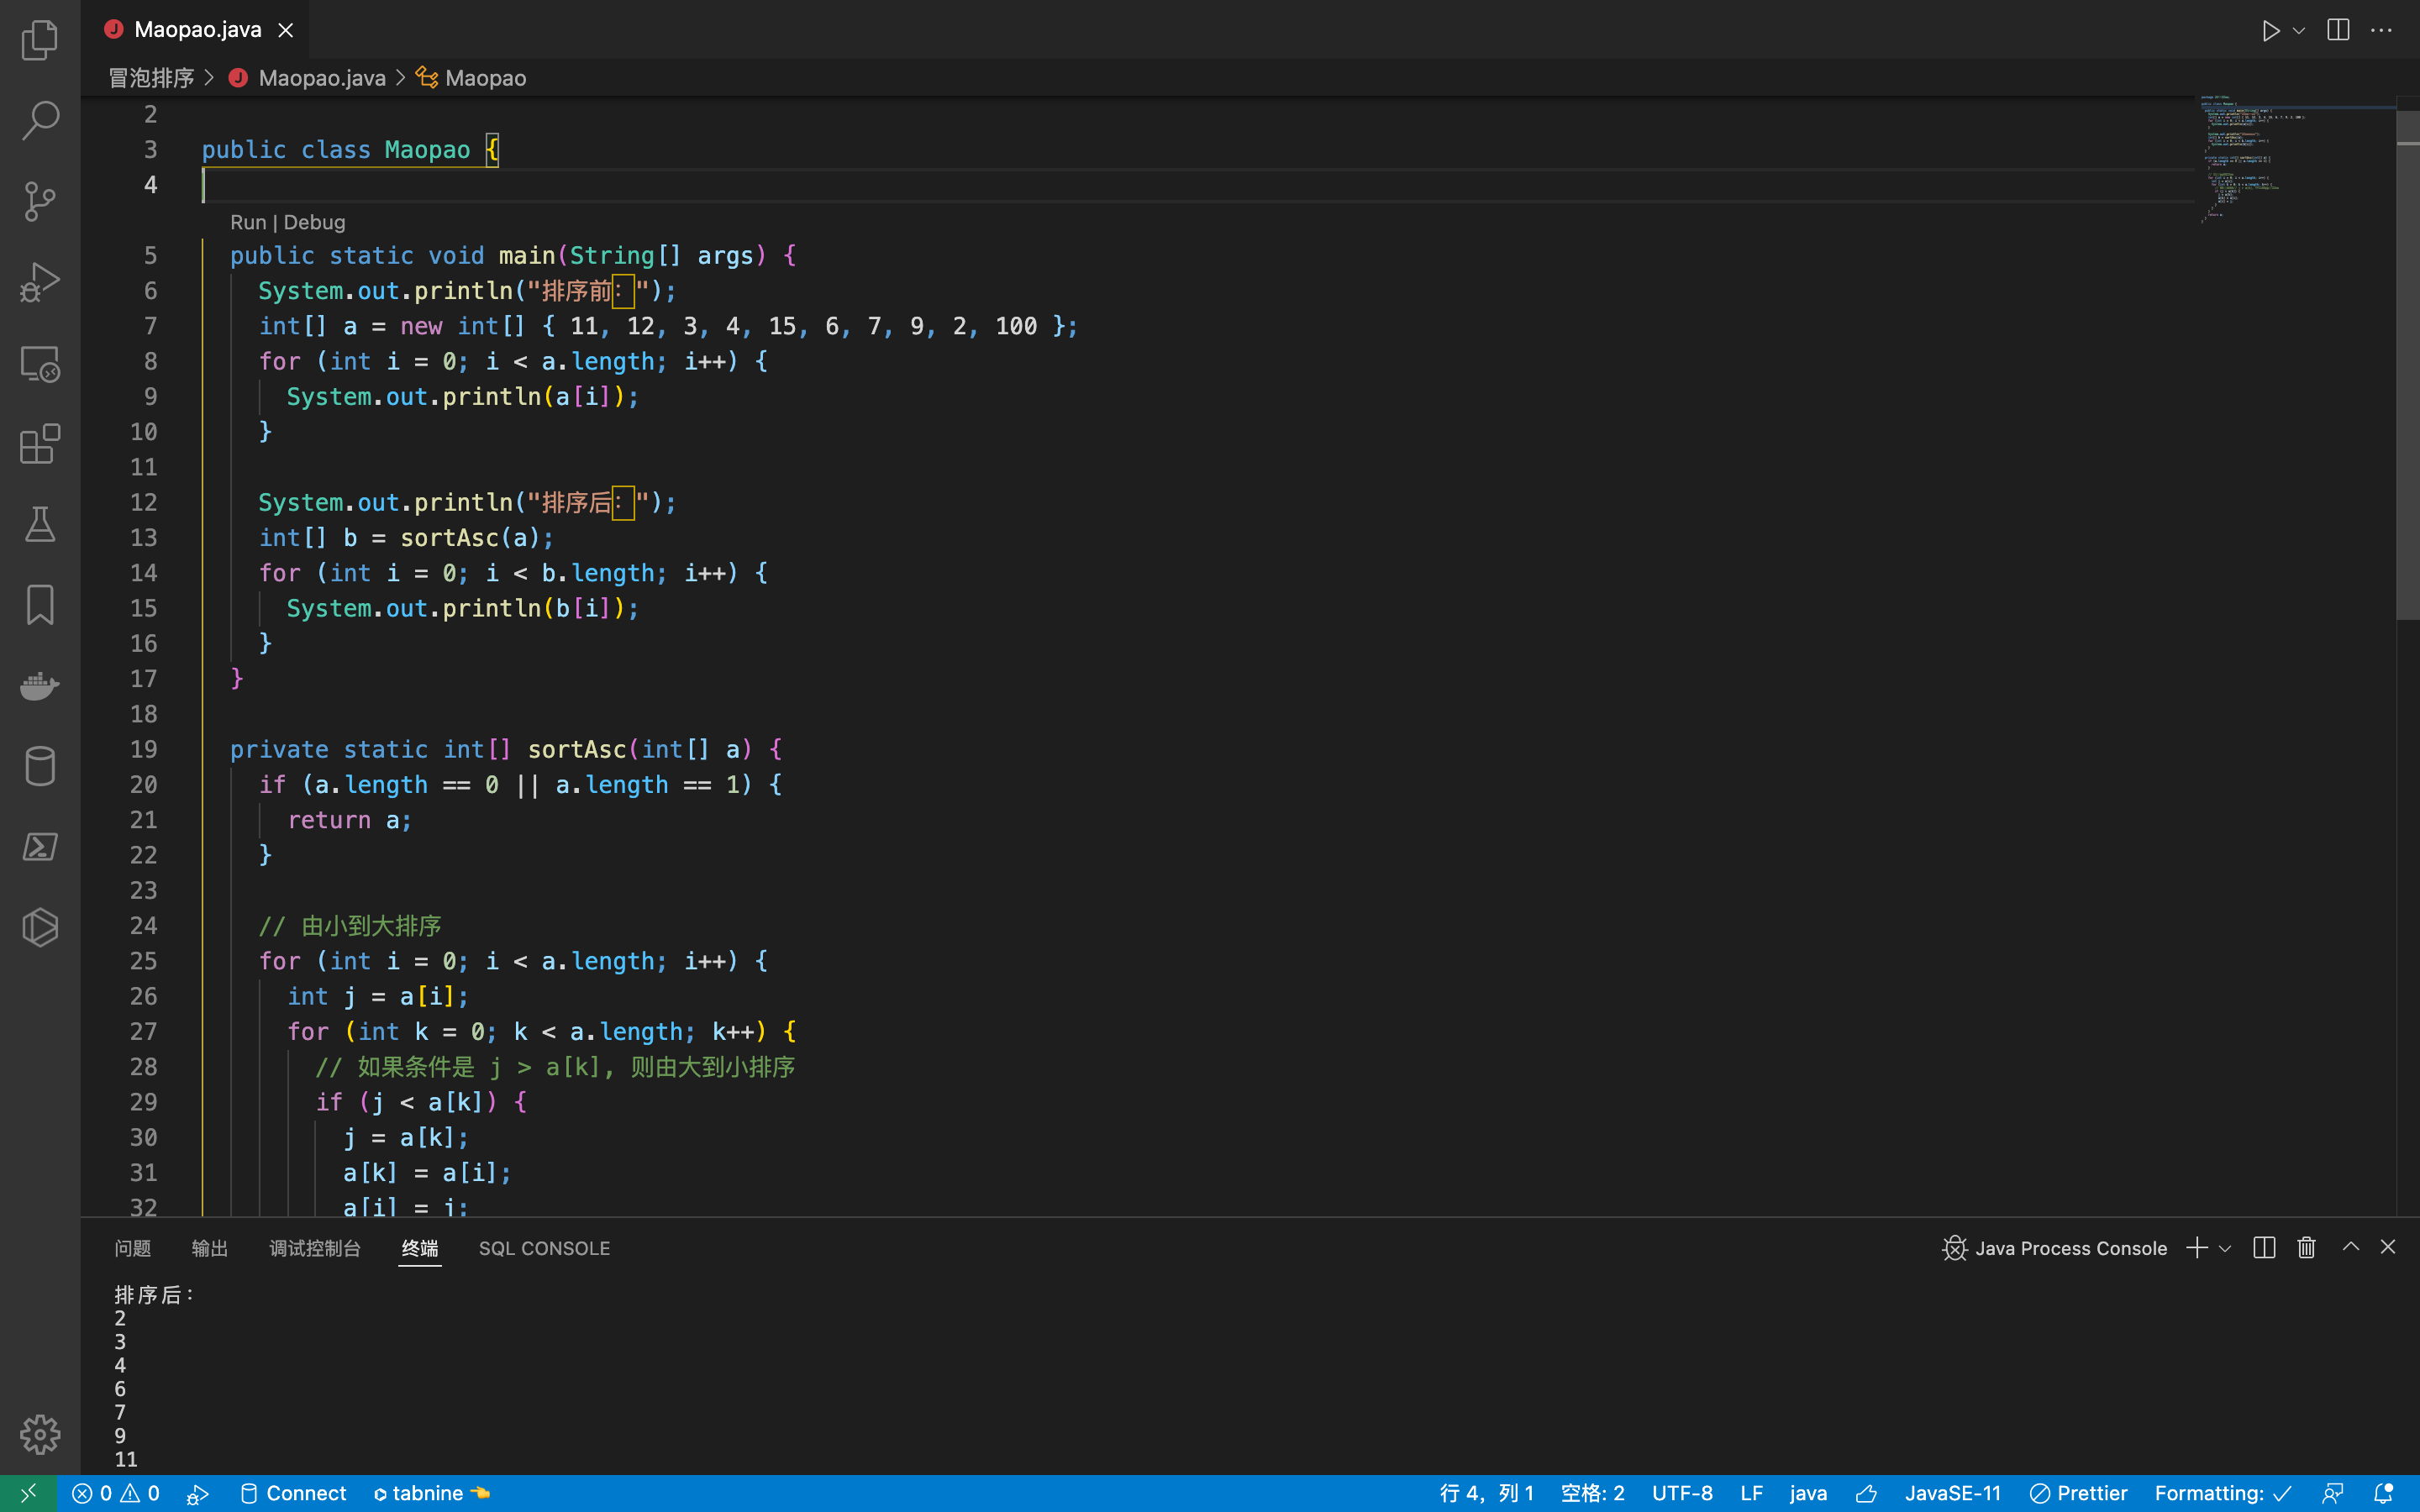Screen dimensions: 2420x1512
Task: Open the Testing flask icon
Action: pyautogui.click(x=40, y=524)
